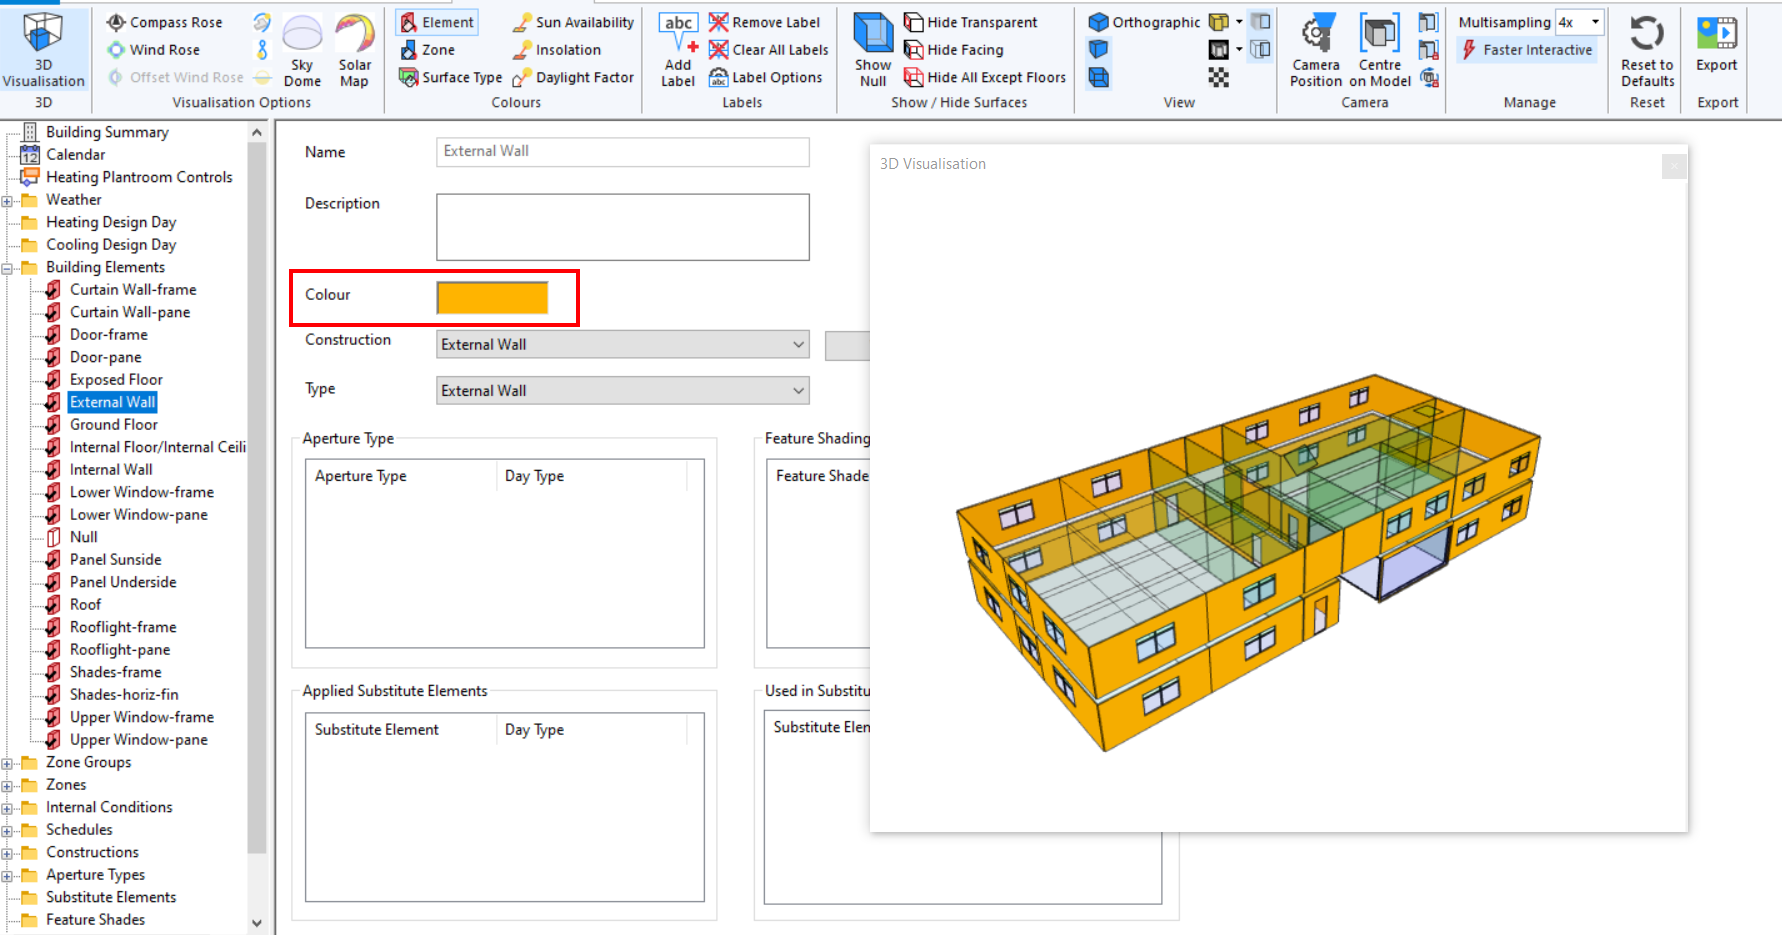Select Roof building element
Image resolution: width=1782 pixels, height=935 pixels.
(85, 604)
